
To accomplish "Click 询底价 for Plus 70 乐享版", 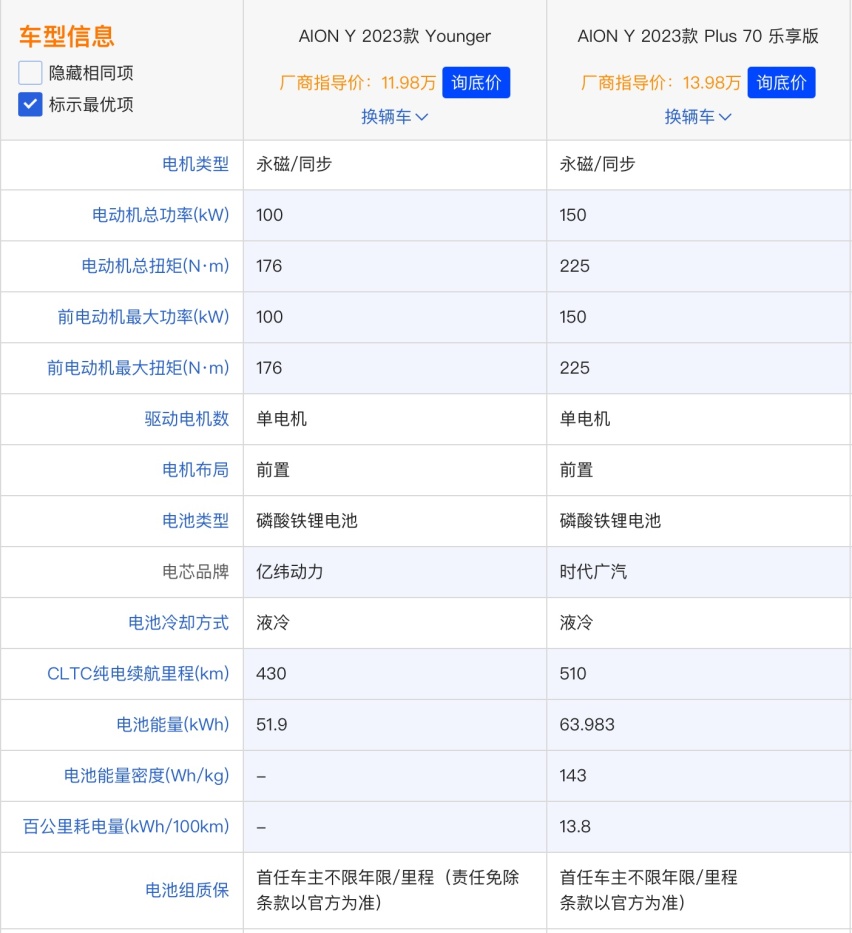I will [x=781, y=82].
